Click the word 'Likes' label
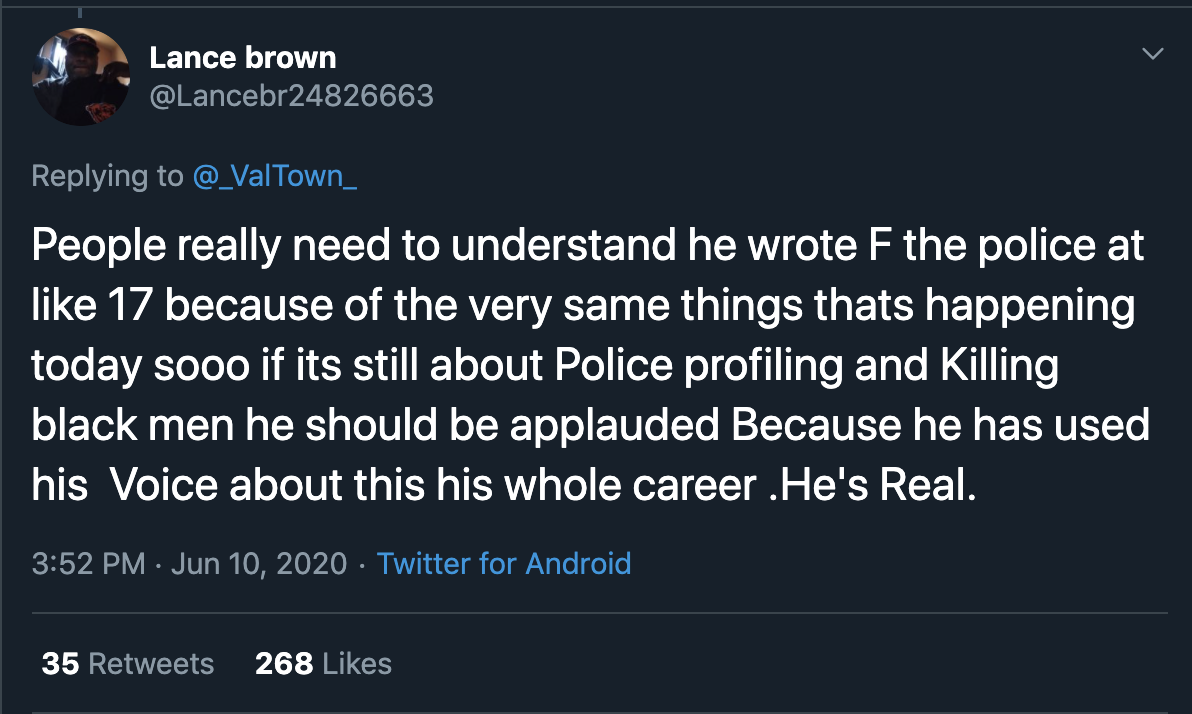This screenshot has width=1192, height=714. 355,663
